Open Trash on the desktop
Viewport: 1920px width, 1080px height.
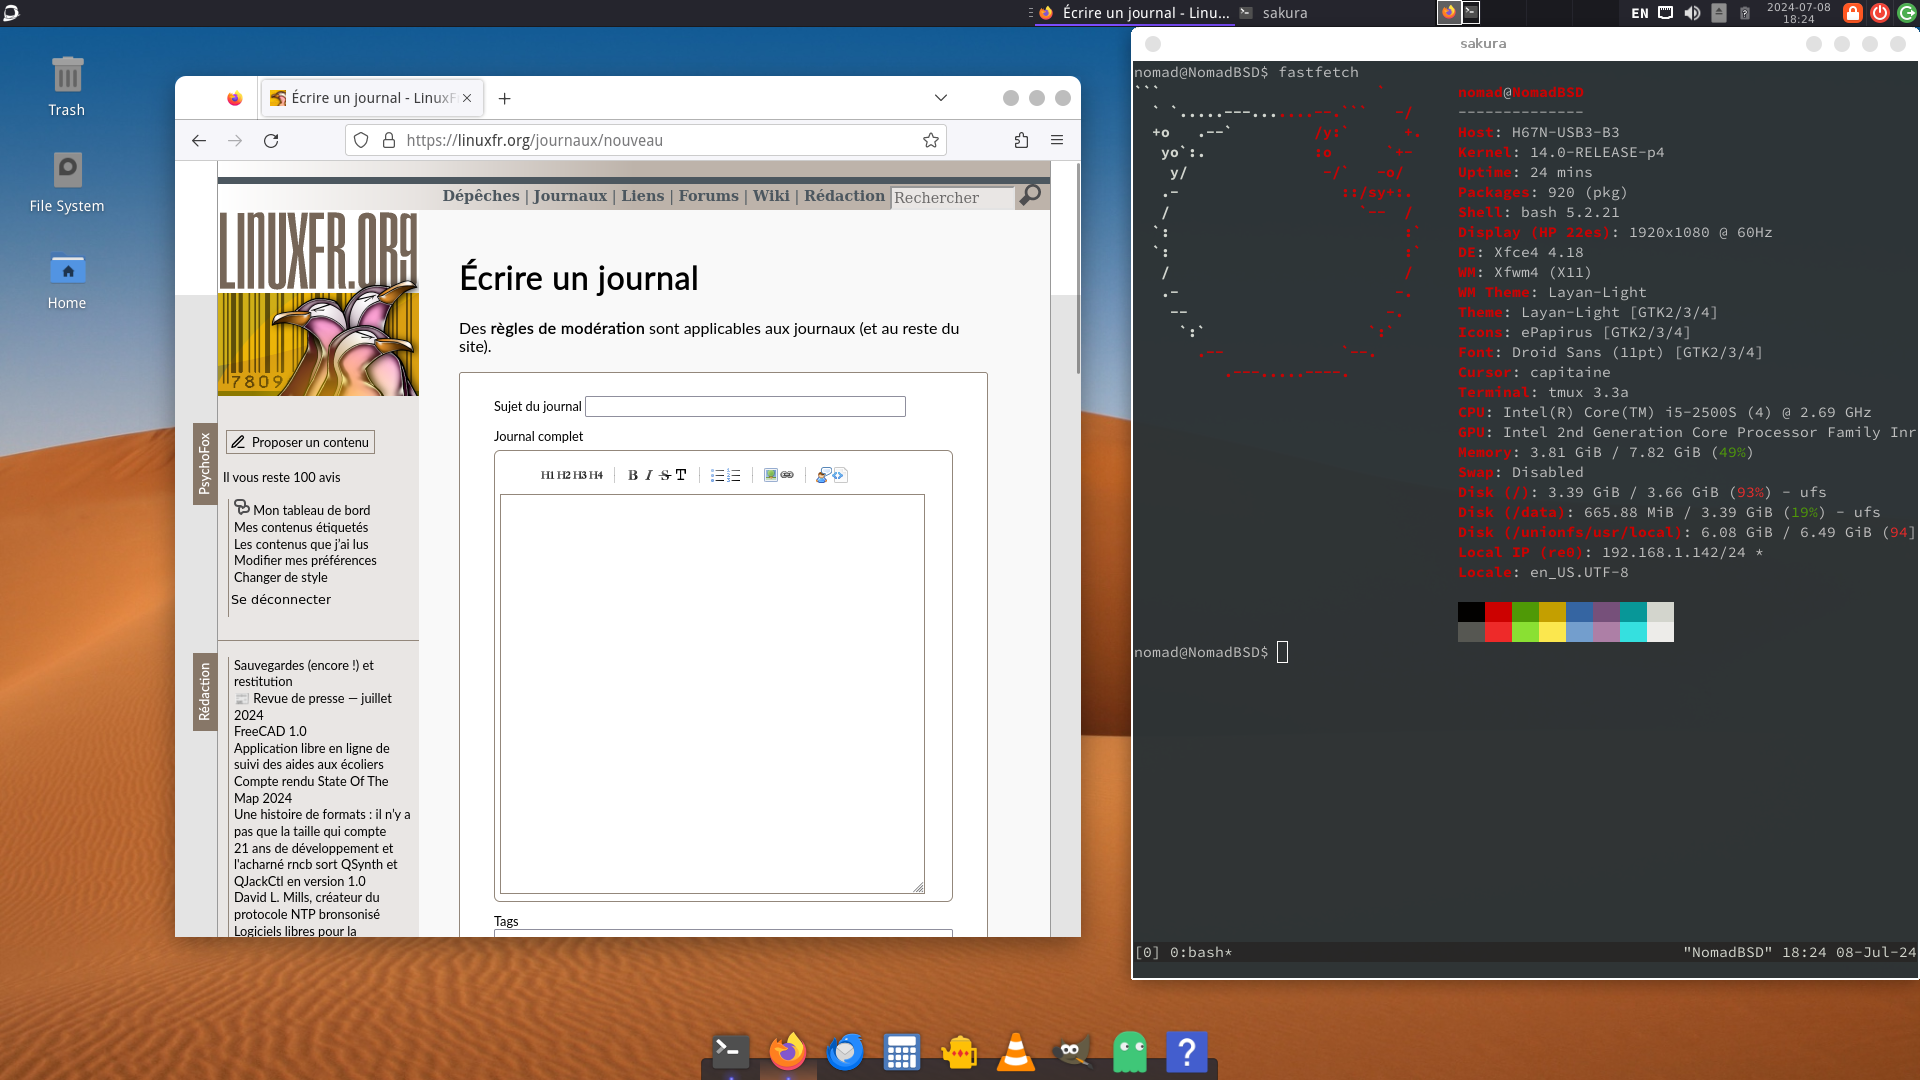click(67, 86)
